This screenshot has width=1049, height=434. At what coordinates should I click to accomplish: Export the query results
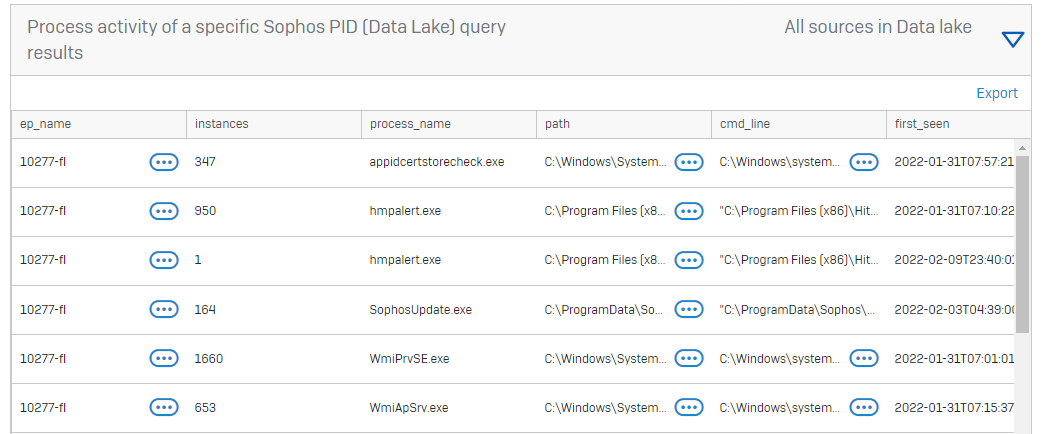pos(996,93)
